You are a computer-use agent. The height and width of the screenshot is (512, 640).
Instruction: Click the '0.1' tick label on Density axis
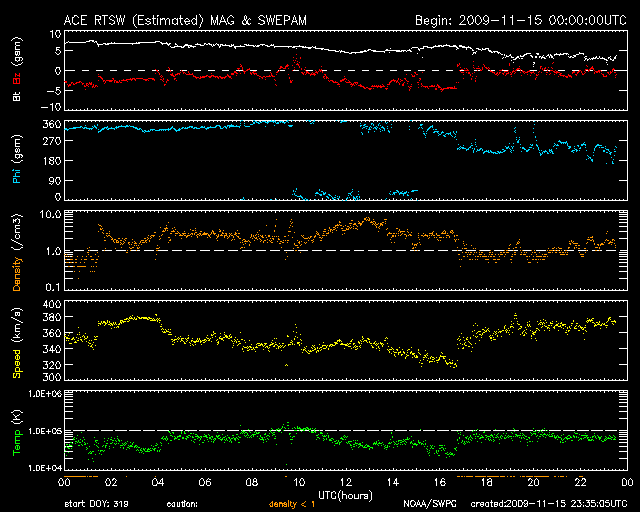pos(53,287)
